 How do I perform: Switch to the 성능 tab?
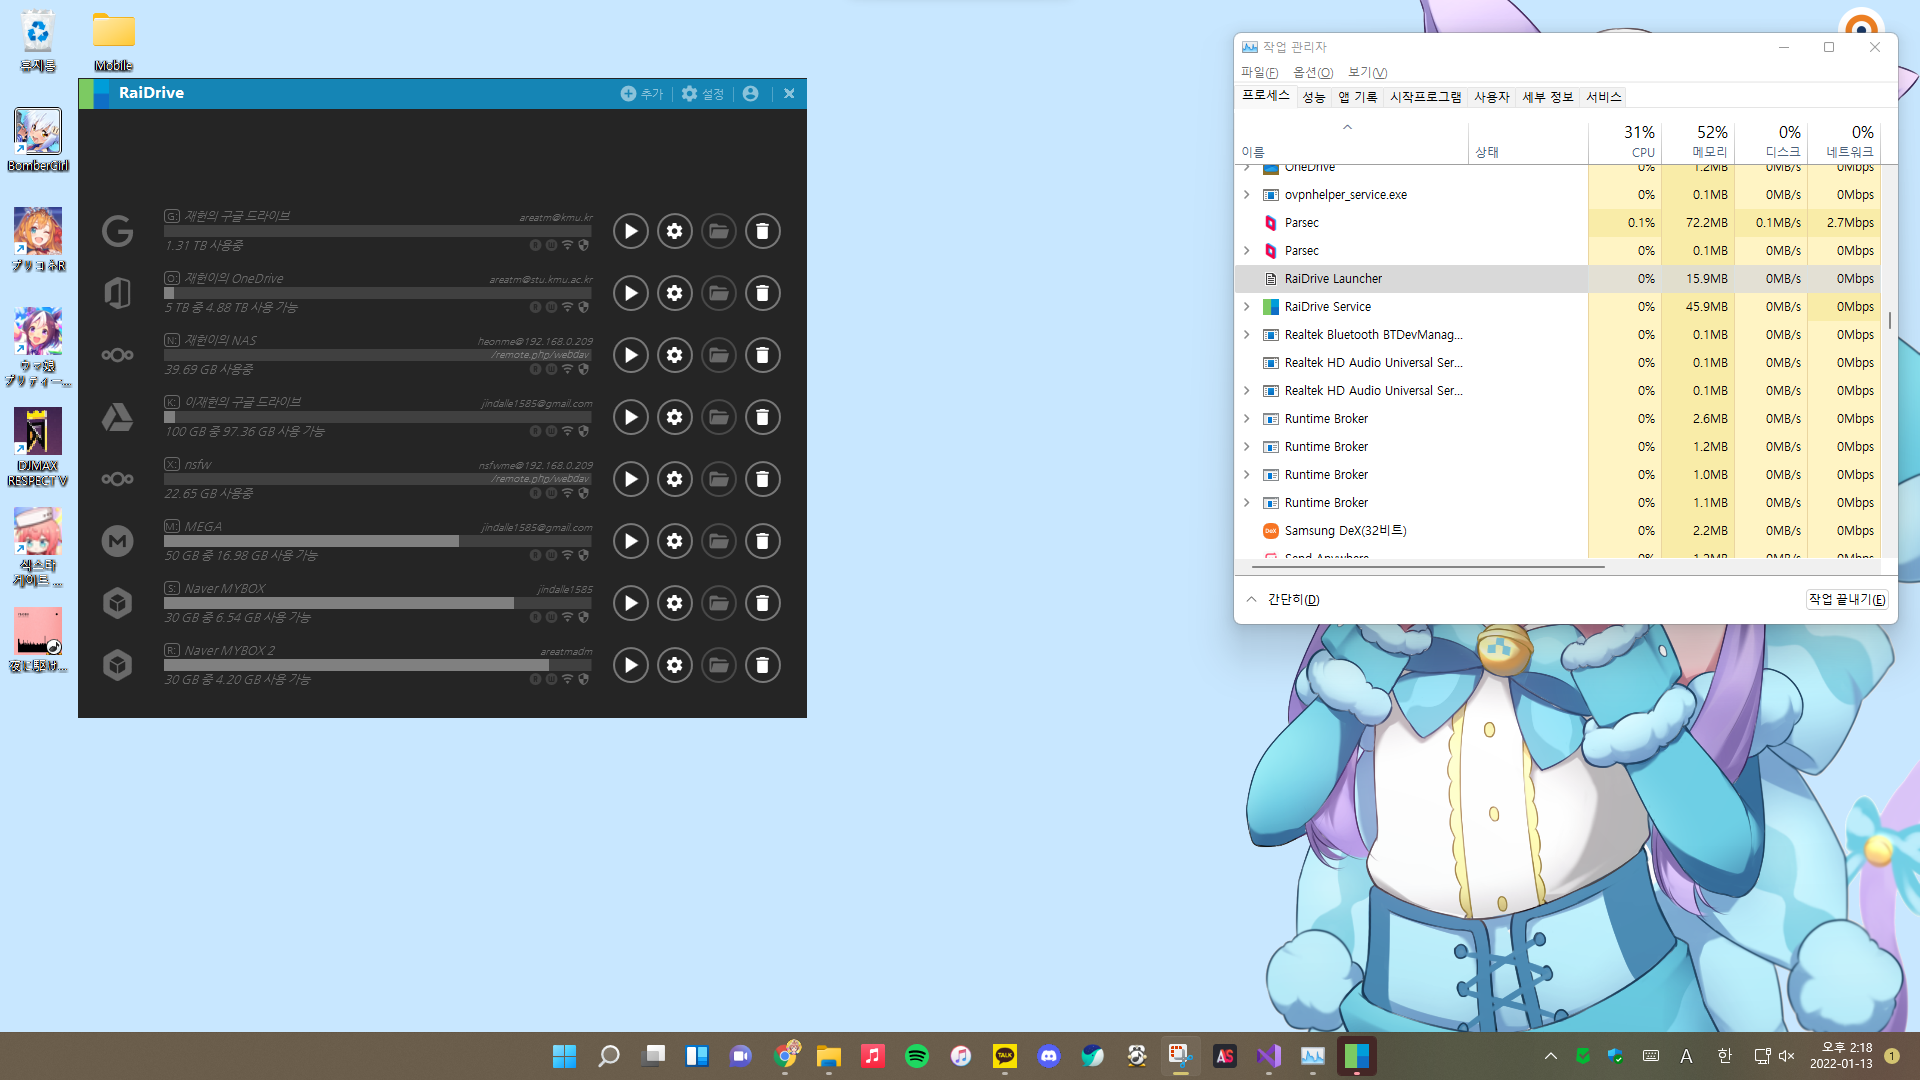pyautogui.click(x=1313, y=97)
